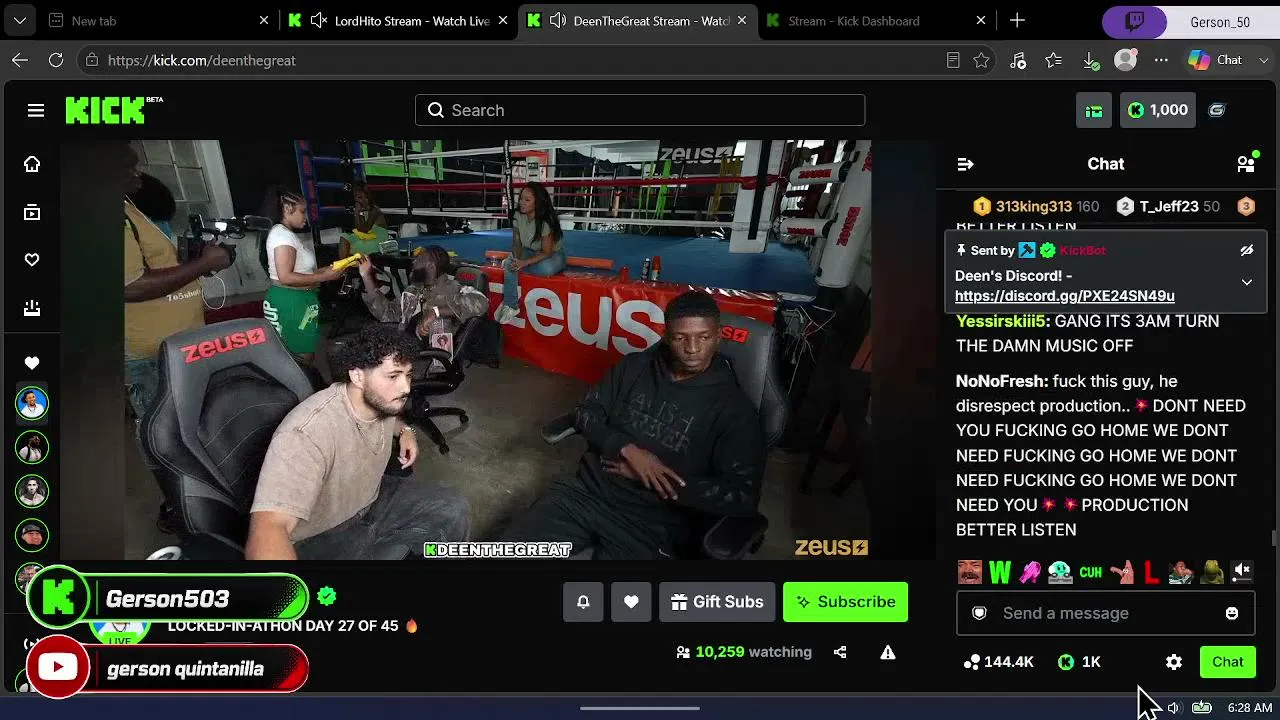Viewport: 1280px width, 720px height.
Task: Switch to the Stream - Kick Dashboard tab
Action: pyautogui.click(x=876, y=20)
